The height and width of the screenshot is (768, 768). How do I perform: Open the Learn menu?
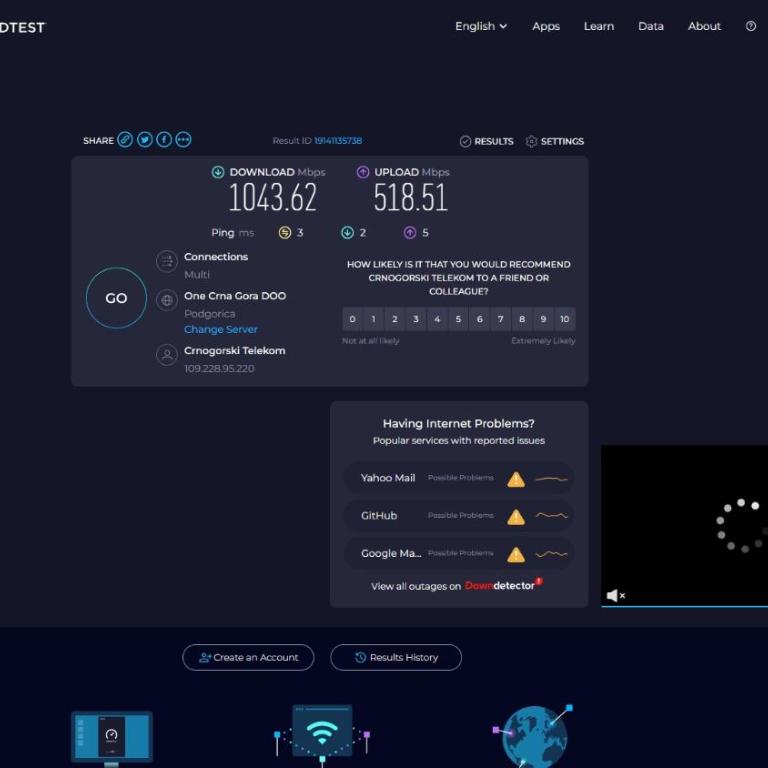tap(599, 26)
